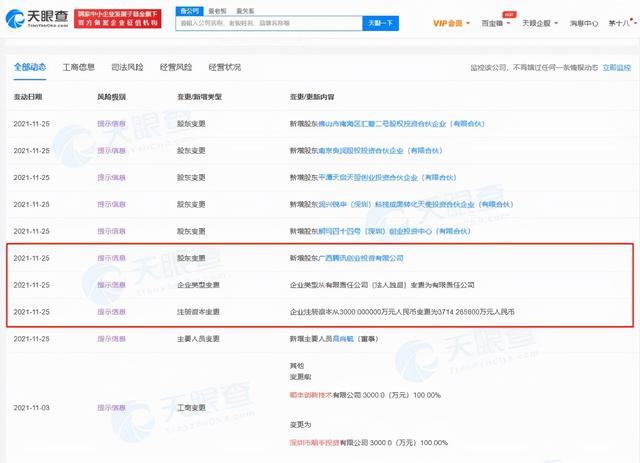Click 提示信息 in the 主要人员变更 row

tap(111, 339)
